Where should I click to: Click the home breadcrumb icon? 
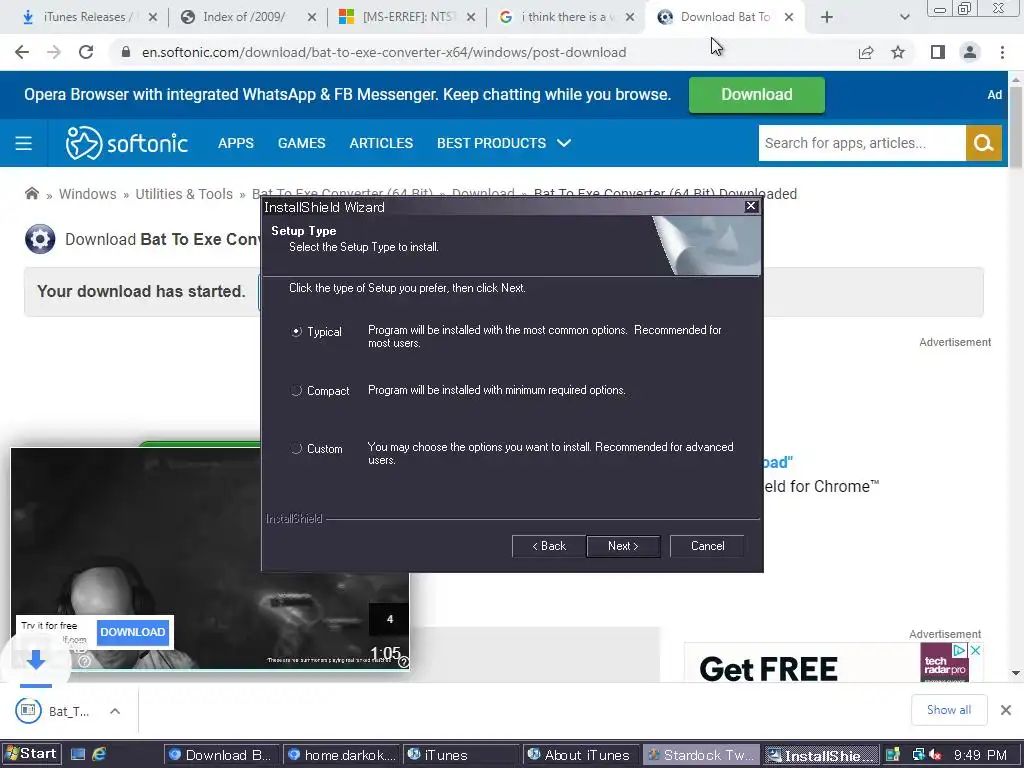coord(31,193)
